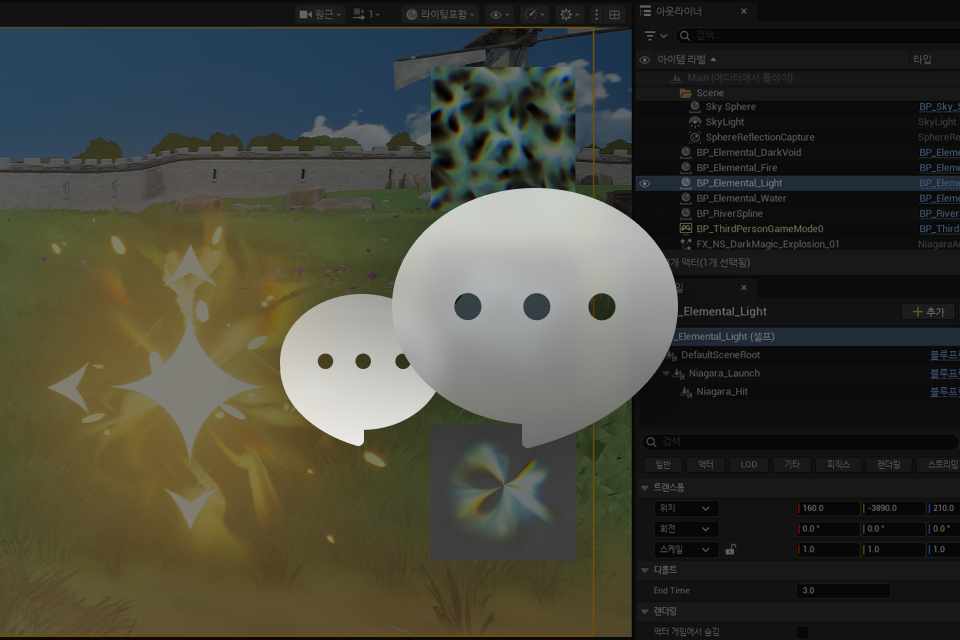The height and width of the screenshot is (640, 960).
Task: Open the viewport settings gear menu
Action: [x=569, y=14]
